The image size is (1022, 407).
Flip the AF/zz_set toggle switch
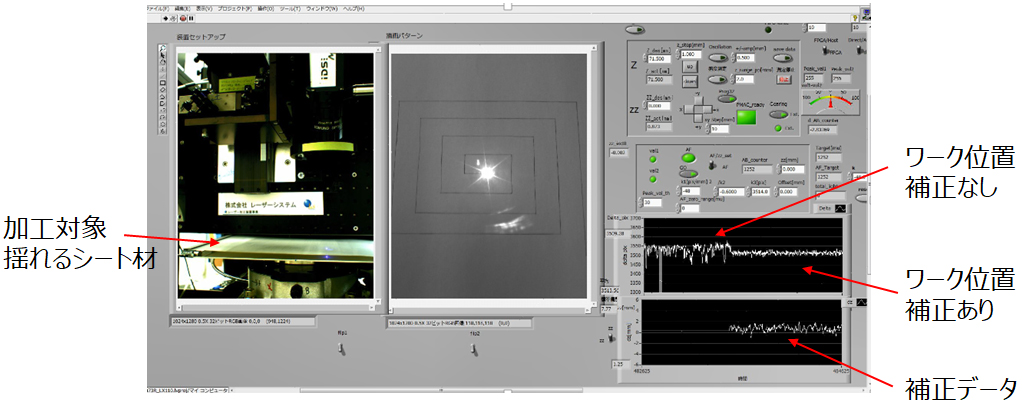point(710,166)
